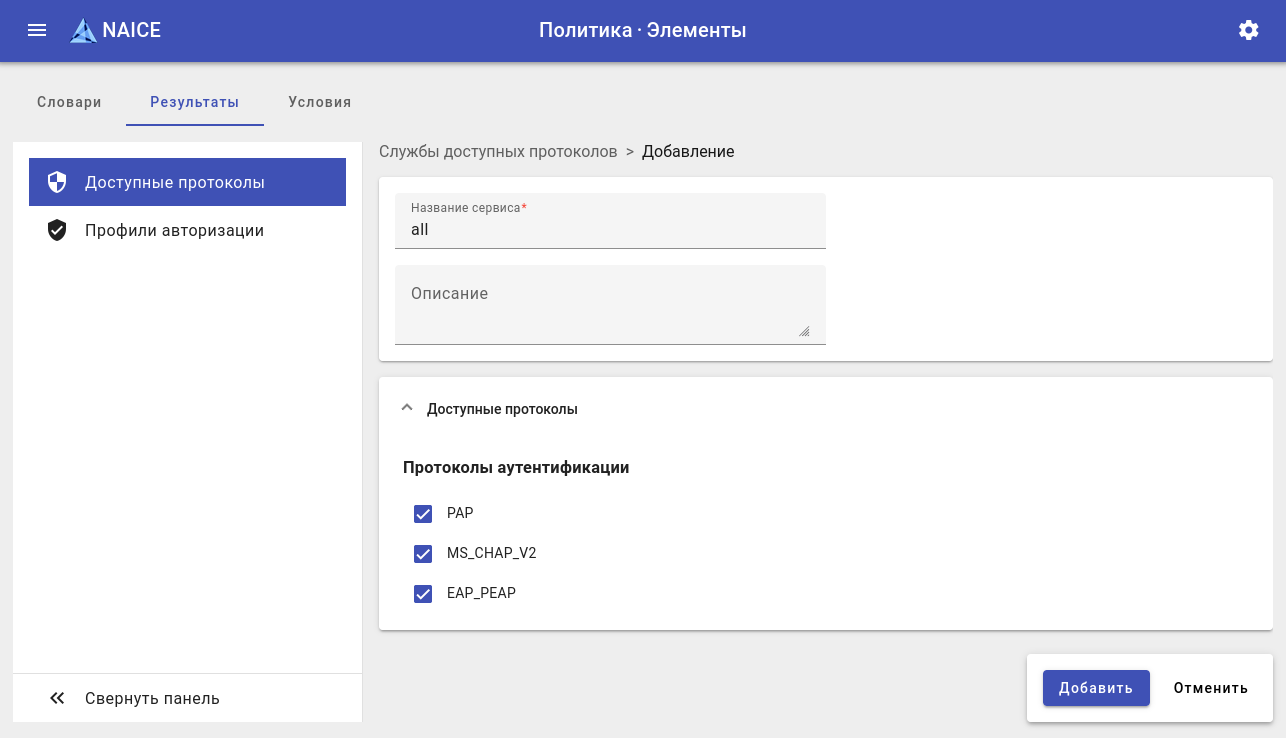Open the Условия tab
The height and width of the screenshot is (738, 1286).
coord(320,102)
